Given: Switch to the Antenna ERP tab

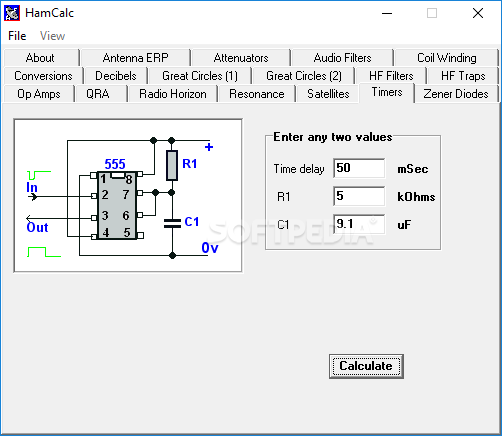Looking at the screenshot, I should tap(135, 58).
